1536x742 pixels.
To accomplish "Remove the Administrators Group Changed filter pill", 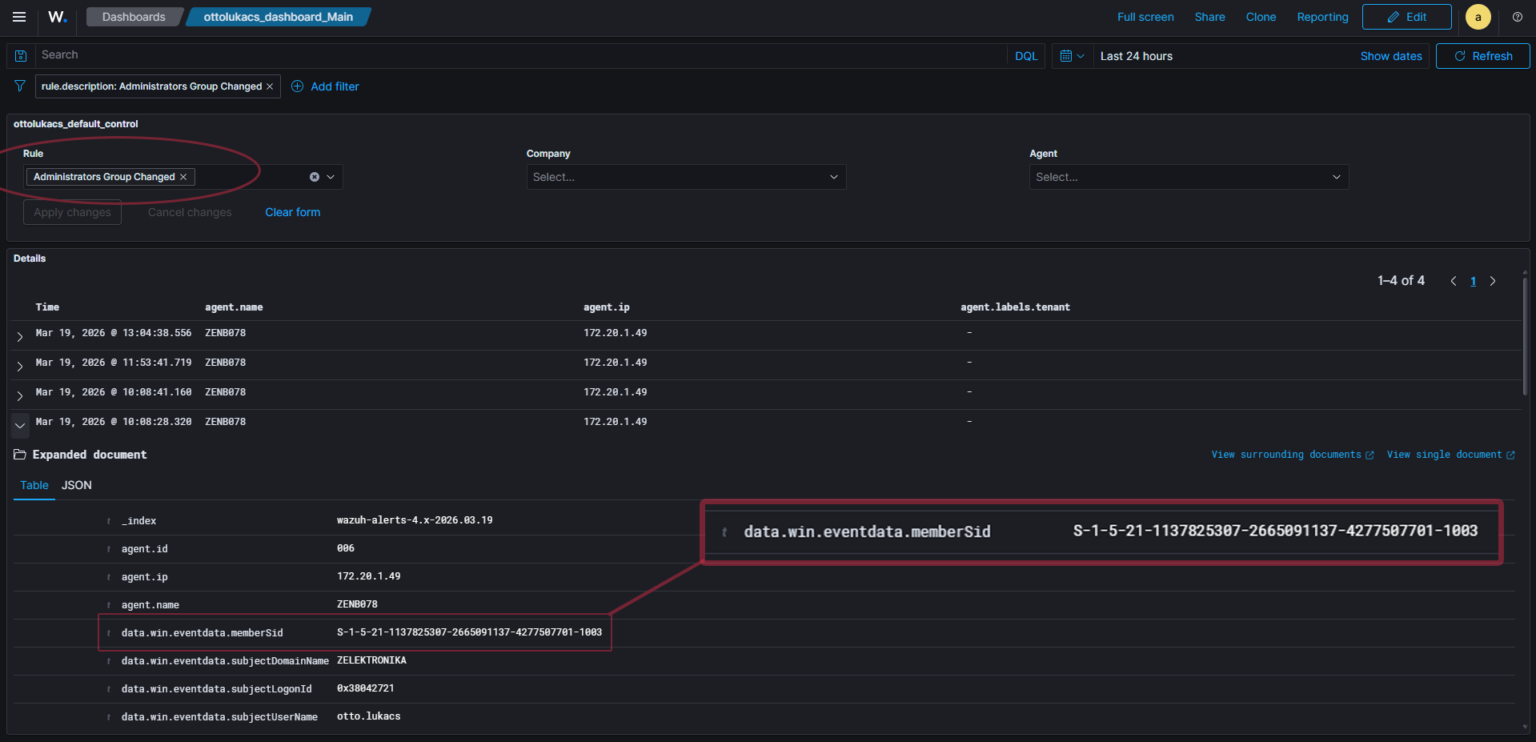I will click(x=270, y=87).
